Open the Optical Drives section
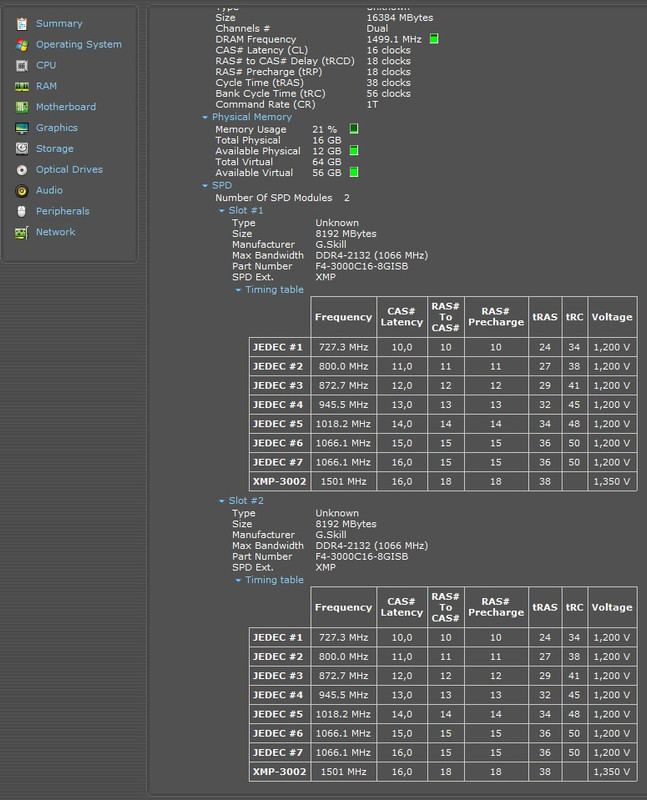Screen dimensions: 647x800 tap(69, 169)
